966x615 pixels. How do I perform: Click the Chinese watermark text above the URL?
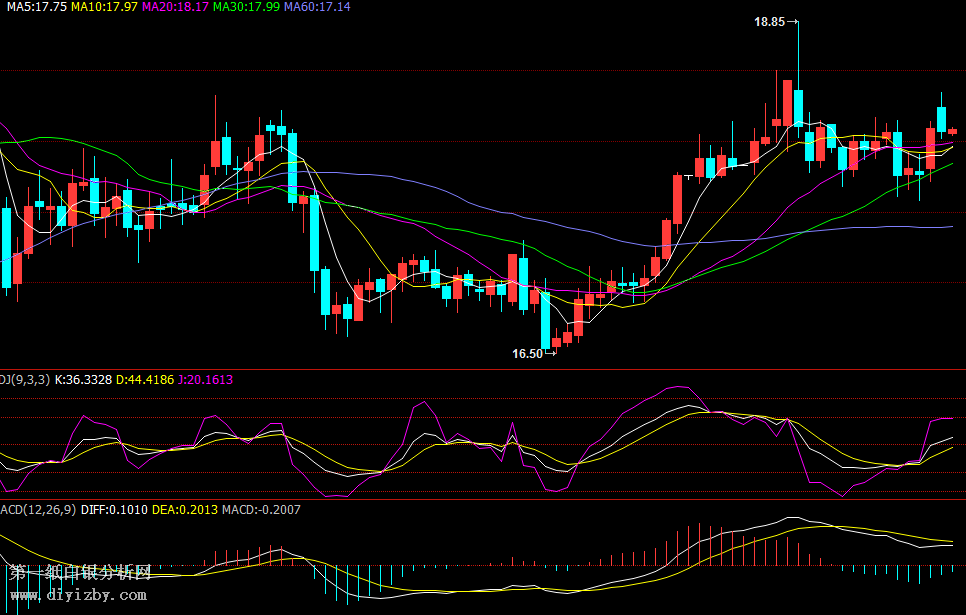[80, 573]
